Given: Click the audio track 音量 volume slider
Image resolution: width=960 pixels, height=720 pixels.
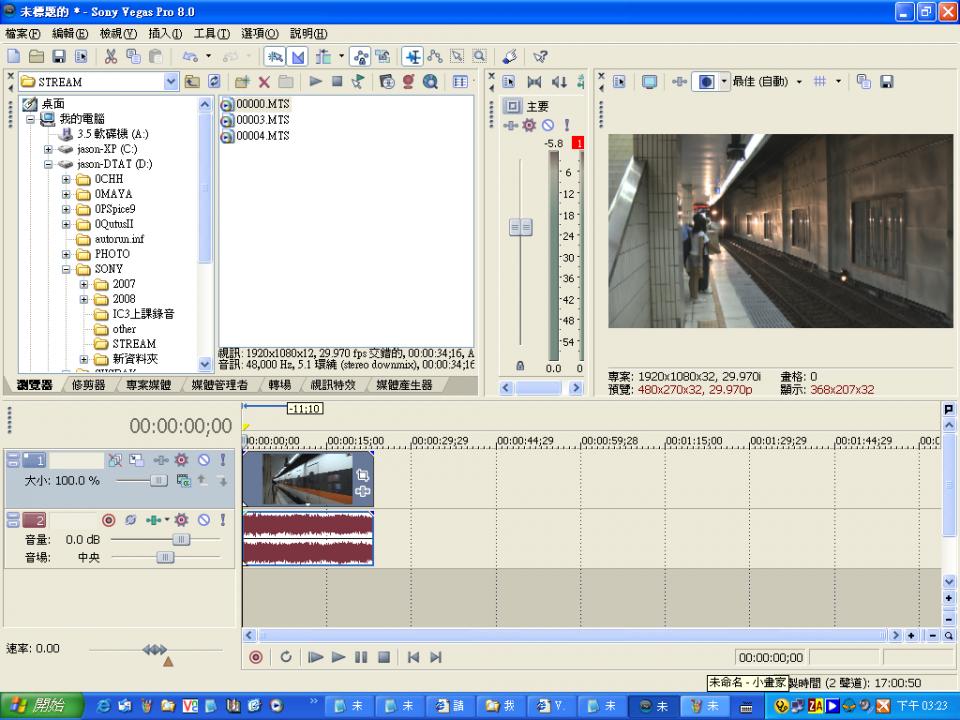Looking at the screenshot, I should [180, 540].
